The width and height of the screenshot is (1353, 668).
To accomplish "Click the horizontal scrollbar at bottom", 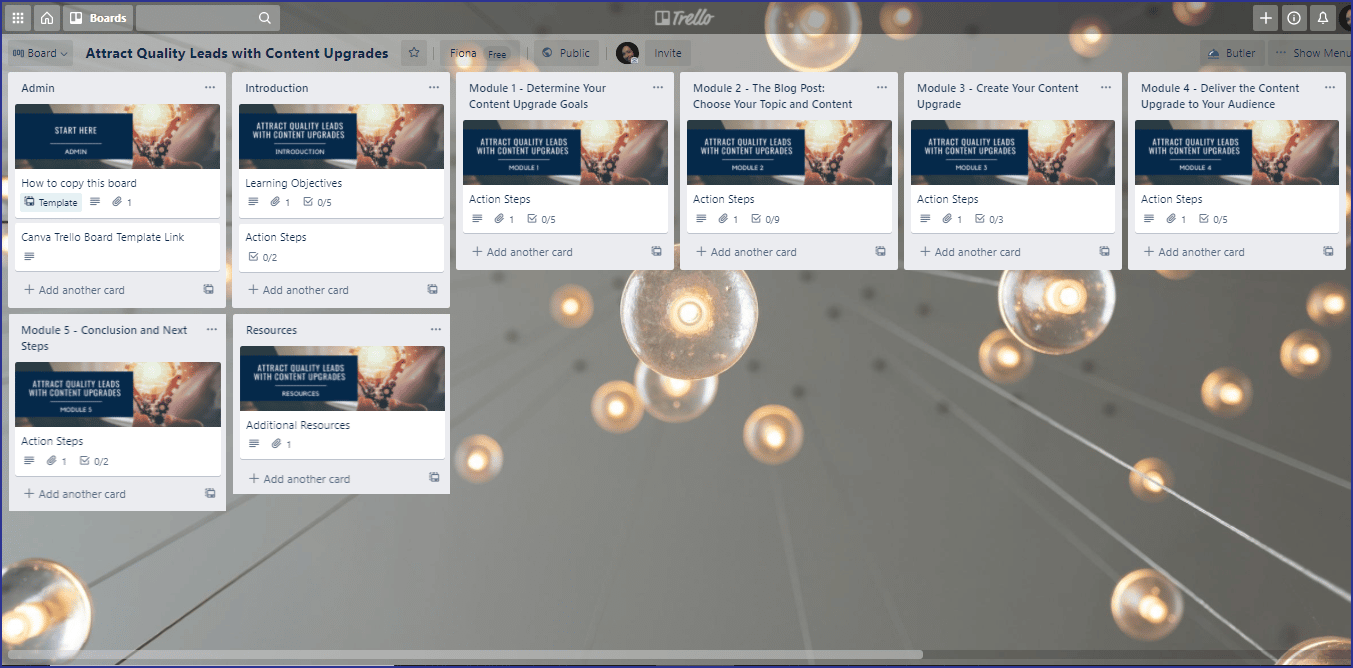I will (x=463, y=655).
